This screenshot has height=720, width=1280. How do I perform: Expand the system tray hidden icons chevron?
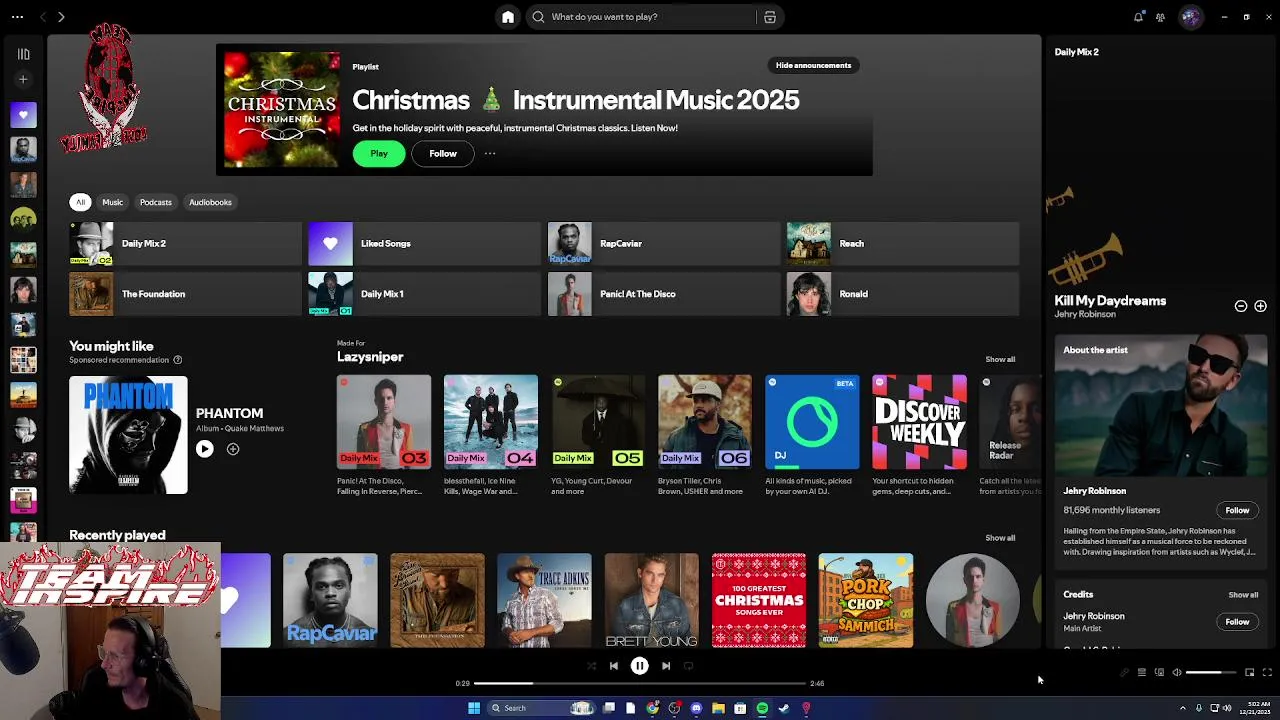coord(1183,708)
